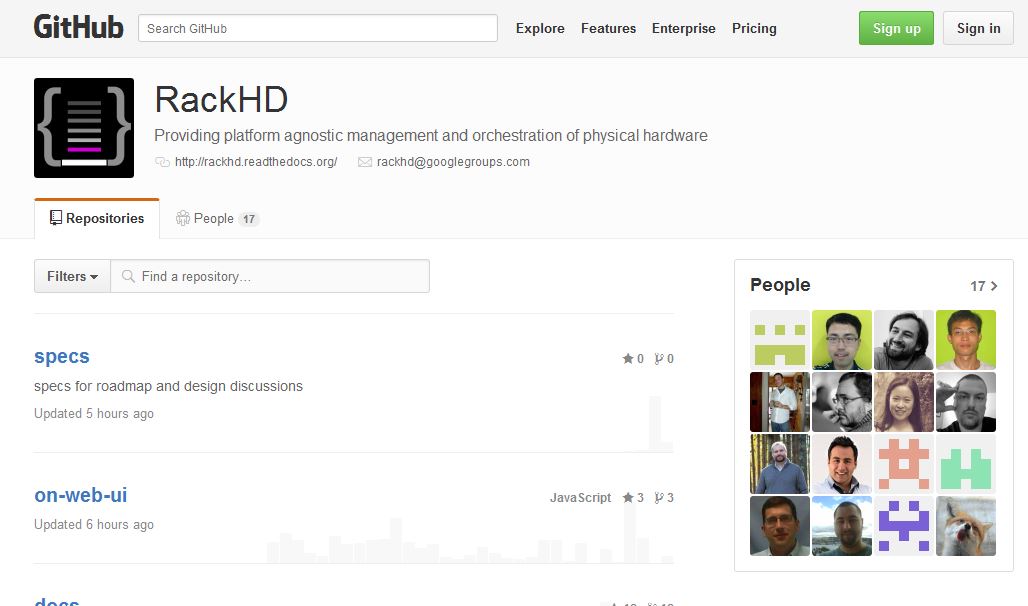The height and width of the screenshot is (606, 1028).
Task: Open forks of the on-web-ui repository
Action: pos(664,498)
